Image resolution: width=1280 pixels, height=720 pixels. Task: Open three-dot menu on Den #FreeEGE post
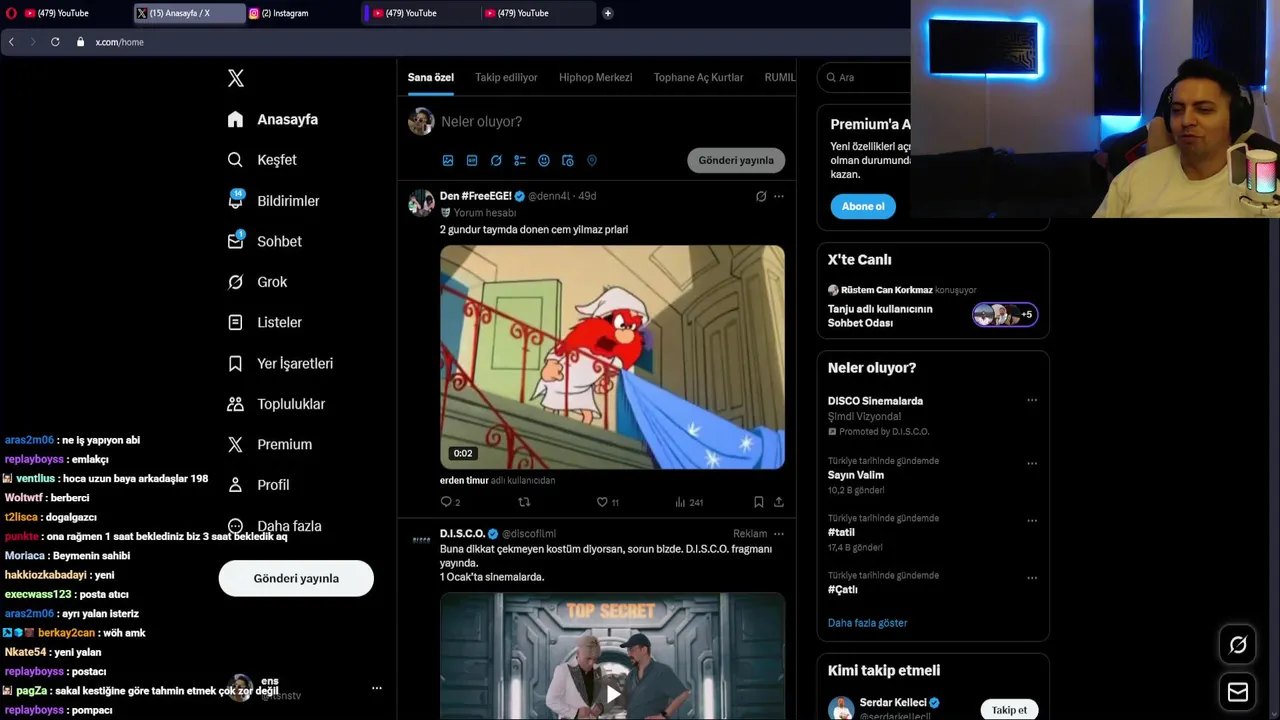[779, 196]
